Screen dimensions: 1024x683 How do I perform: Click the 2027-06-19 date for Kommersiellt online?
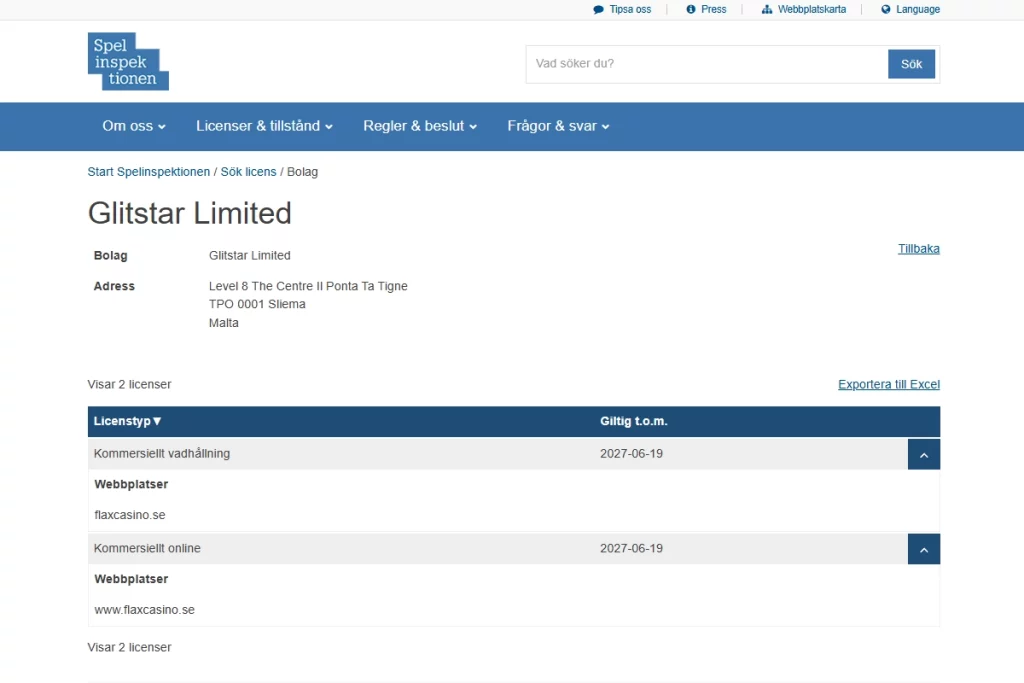pos(632,548)
